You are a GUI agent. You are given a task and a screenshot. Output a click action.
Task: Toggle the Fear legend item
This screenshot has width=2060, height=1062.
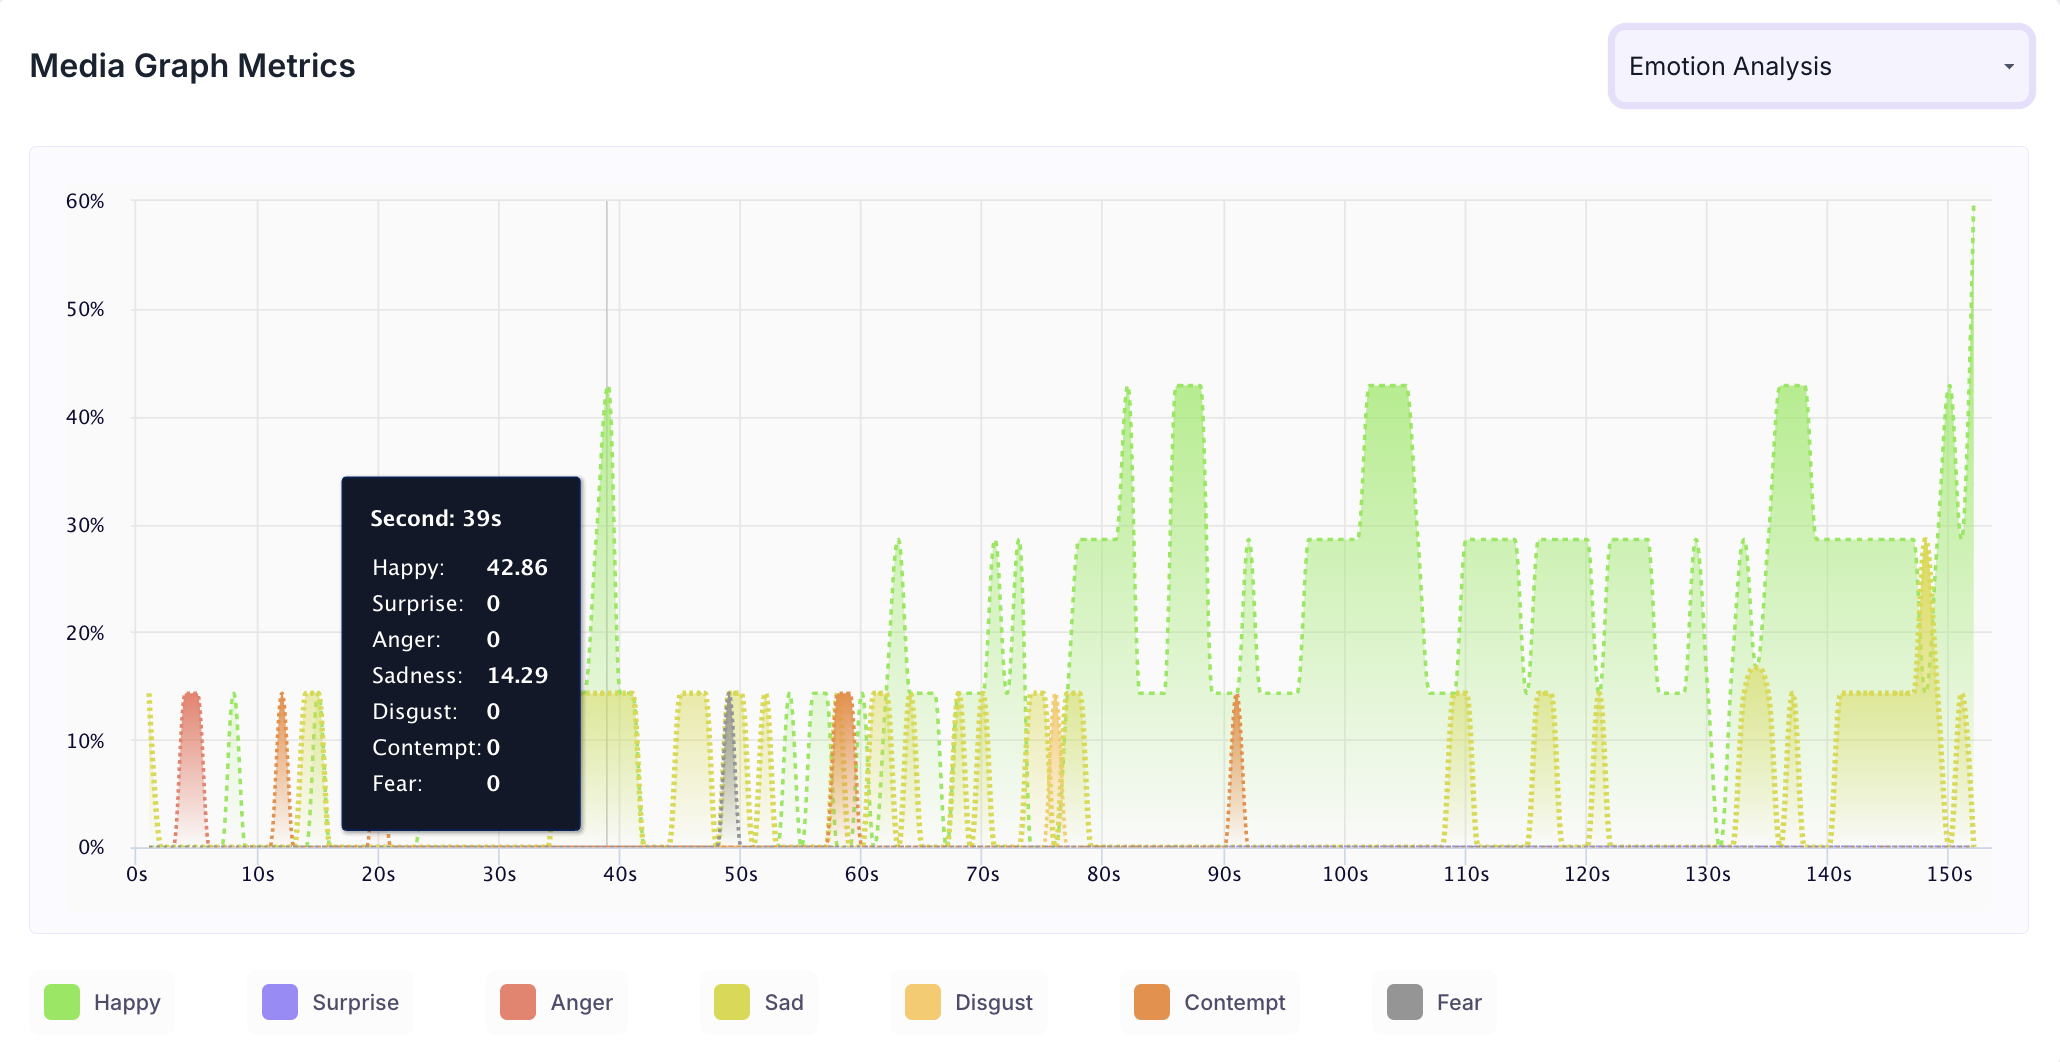pyautogui.click(x=1434, y=1002)
